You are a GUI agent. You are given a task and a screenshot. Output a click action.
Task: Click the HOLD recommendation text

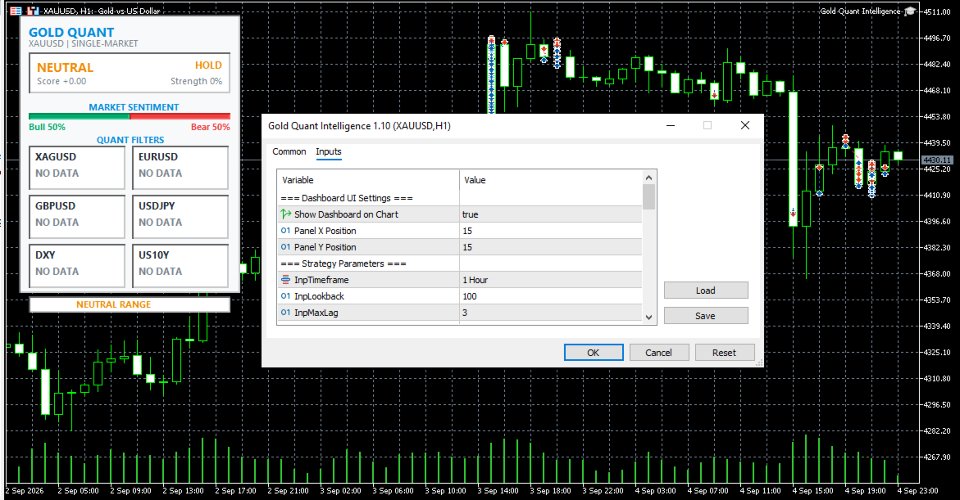[208, 65]
